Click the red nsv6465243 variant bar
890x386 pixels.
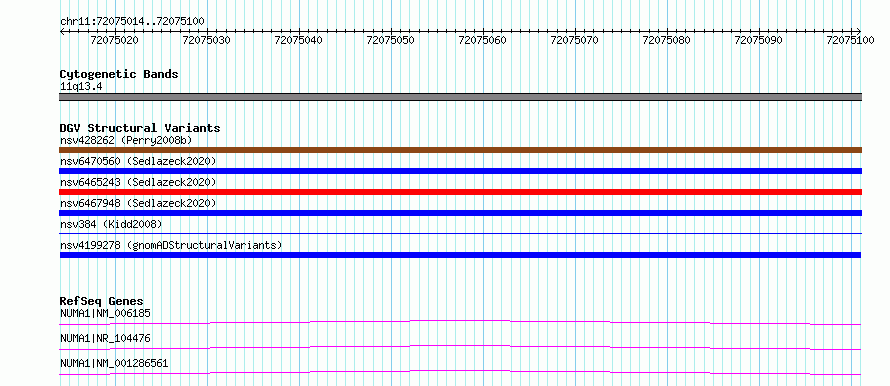[461, 192]
